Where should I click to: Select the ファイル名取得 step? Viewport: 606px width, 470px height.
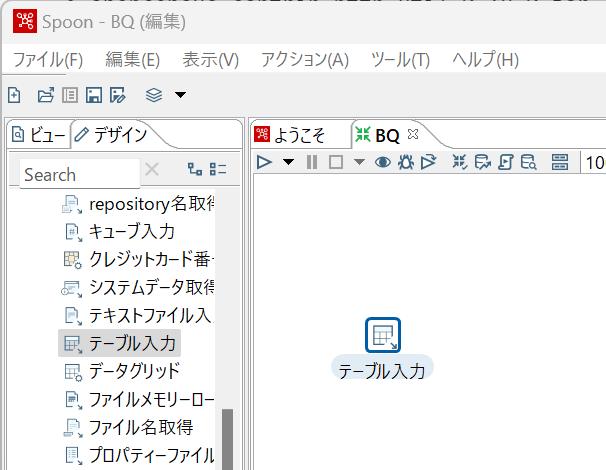click(129, 427)
